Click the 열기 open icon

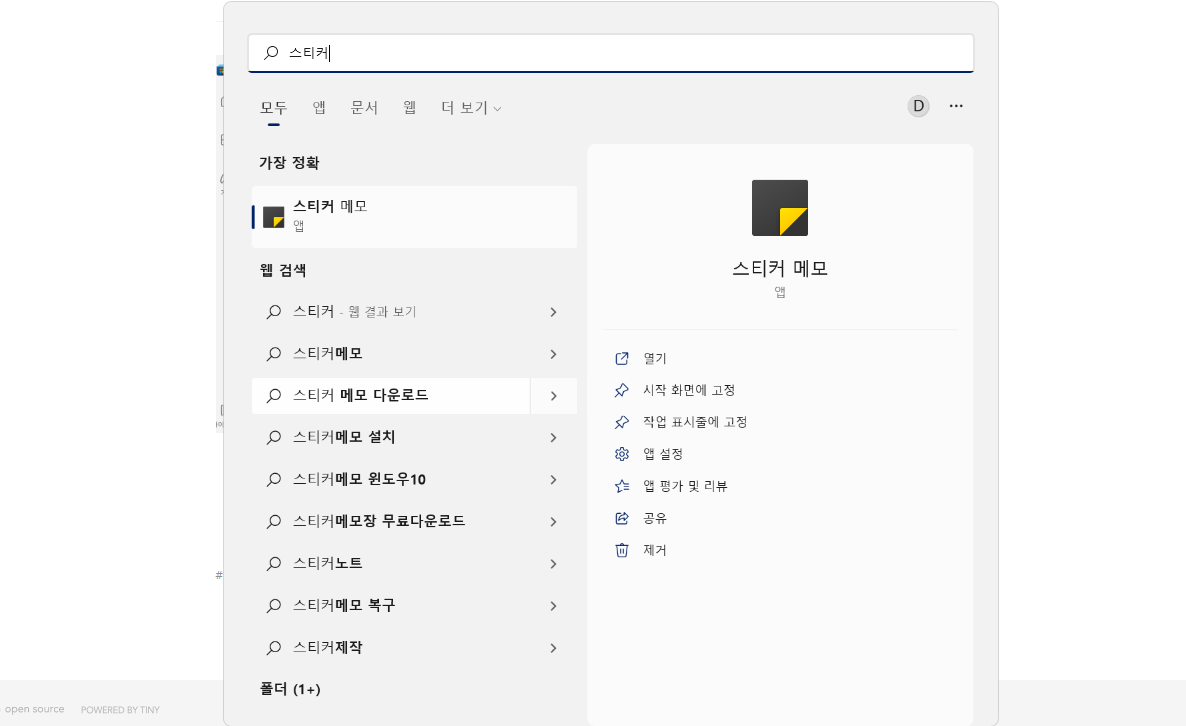622,358
